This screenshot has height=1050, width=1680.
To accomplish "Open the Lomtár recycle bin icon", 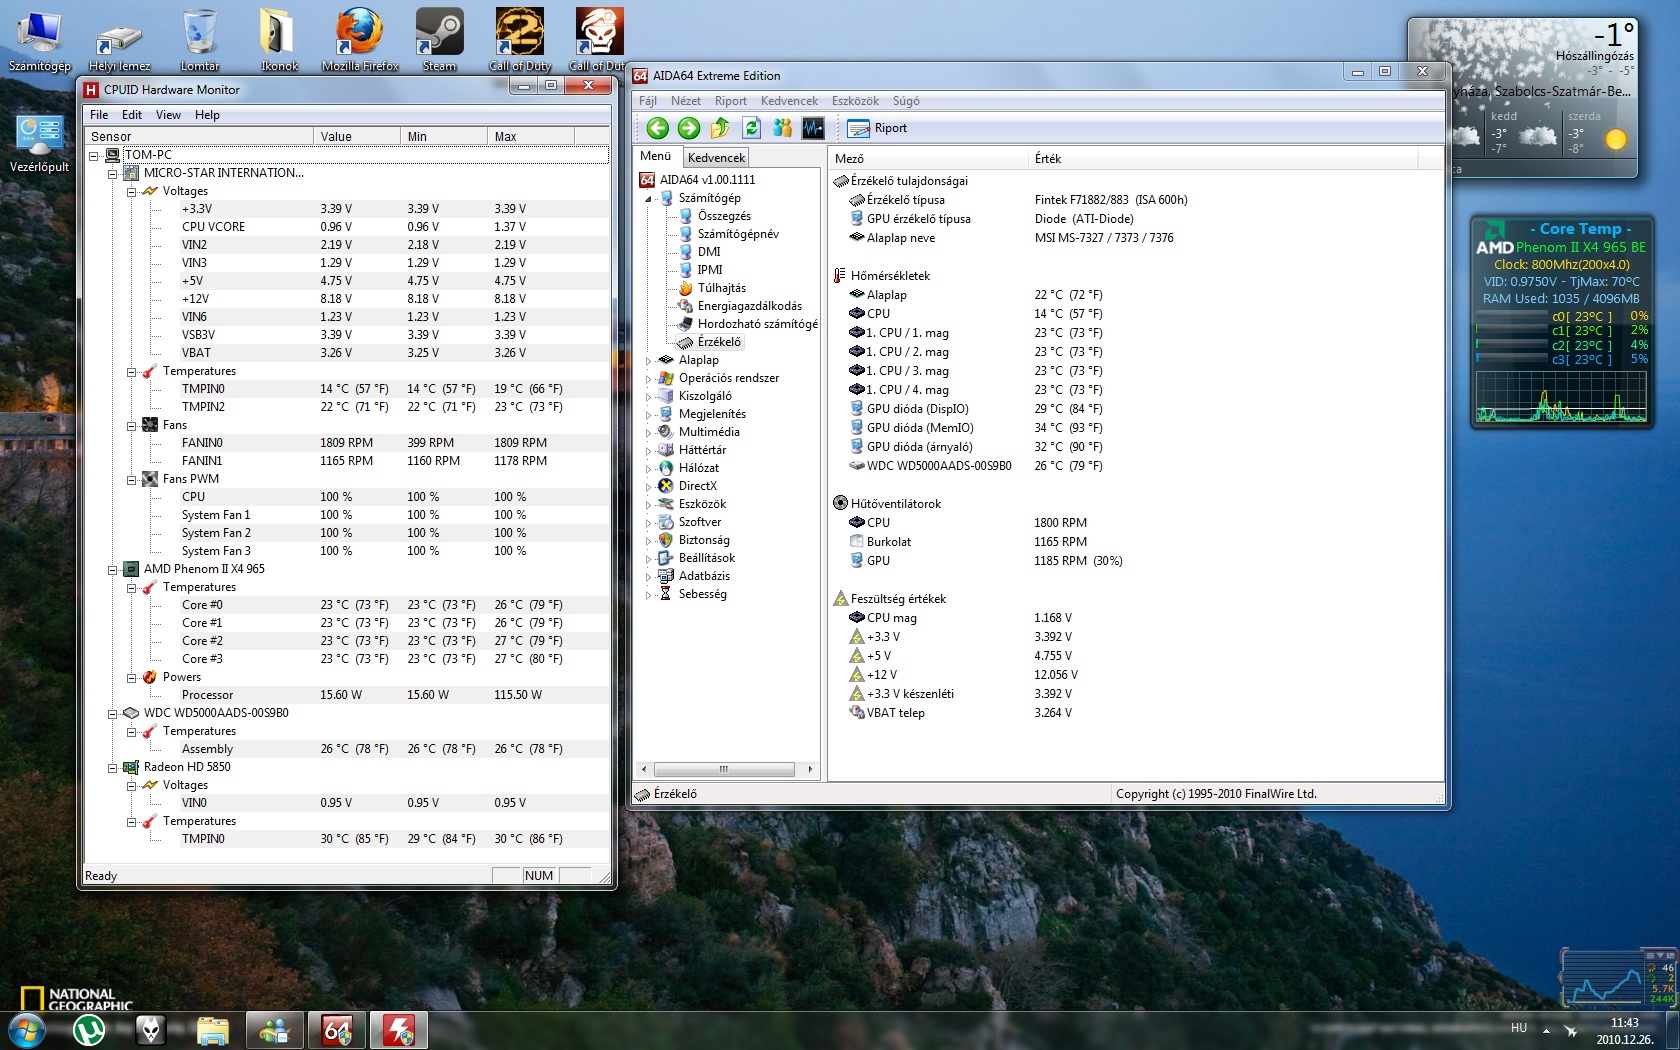I will tap(200, 40).
